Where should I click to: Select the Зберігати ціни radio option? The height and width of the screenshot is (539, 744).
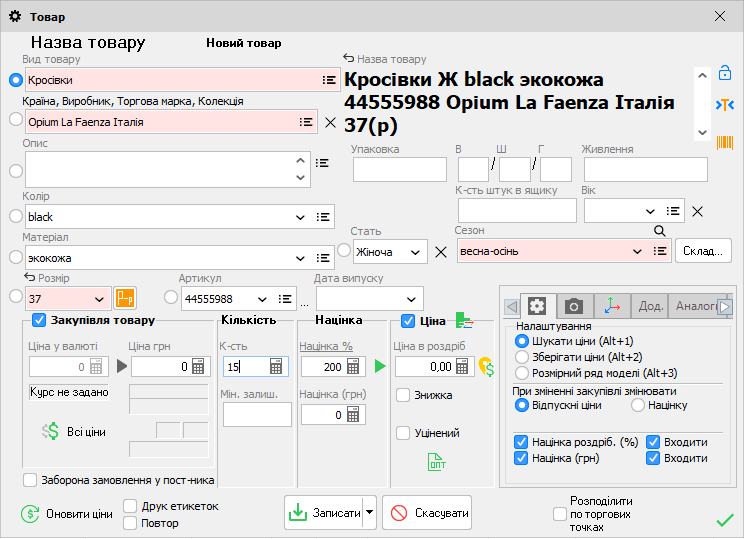click(x=521, y=357)
